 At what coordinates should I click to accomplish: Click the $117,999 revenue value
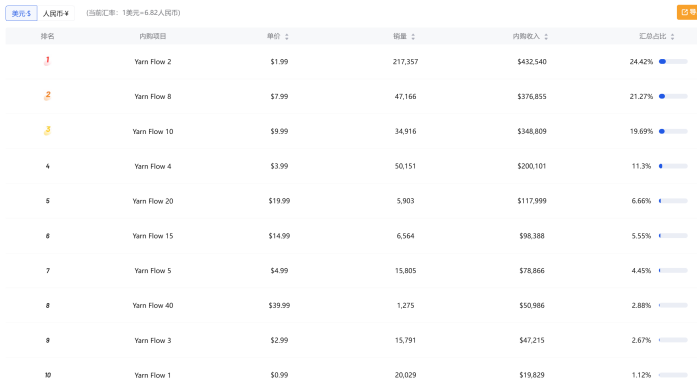point(532,201)
